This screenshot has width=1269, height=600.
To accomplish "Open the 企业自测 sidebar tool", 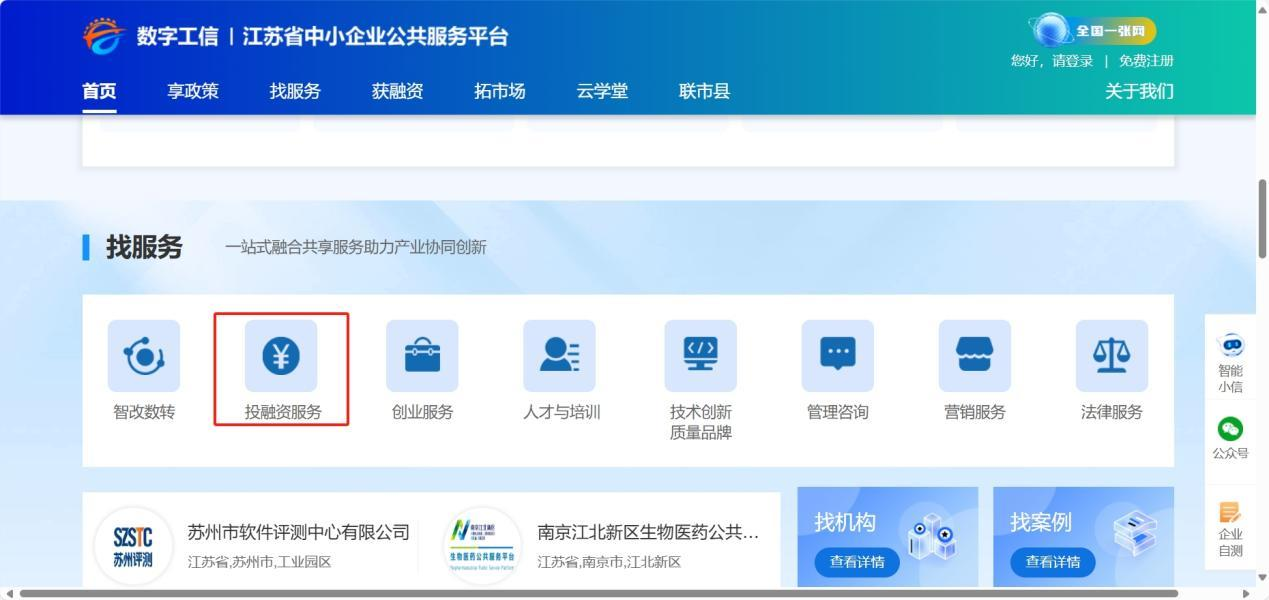I will click(1230, 528).
